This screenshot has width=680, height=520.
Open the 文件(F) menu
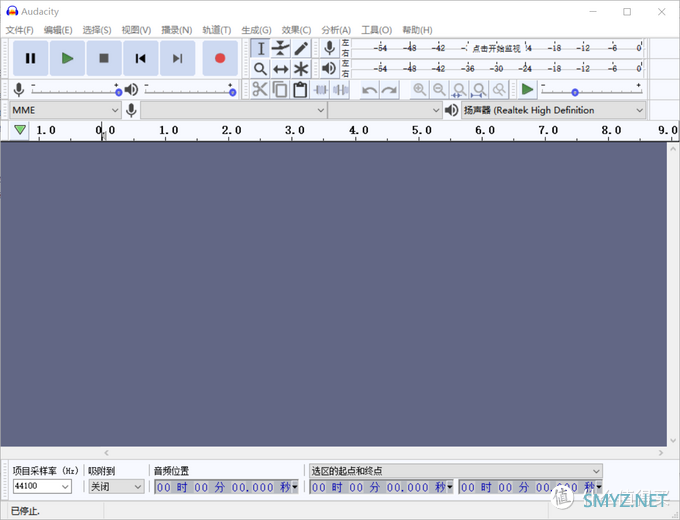pyautogui.click(x=20, y=30)
